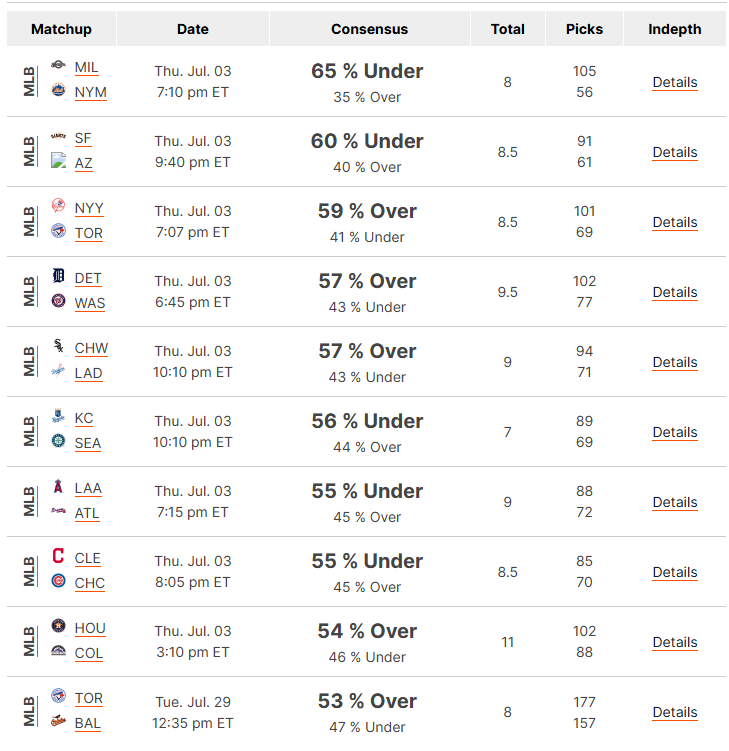Sort by the Consensus column header
729x751 pixels.
(369, 29)
